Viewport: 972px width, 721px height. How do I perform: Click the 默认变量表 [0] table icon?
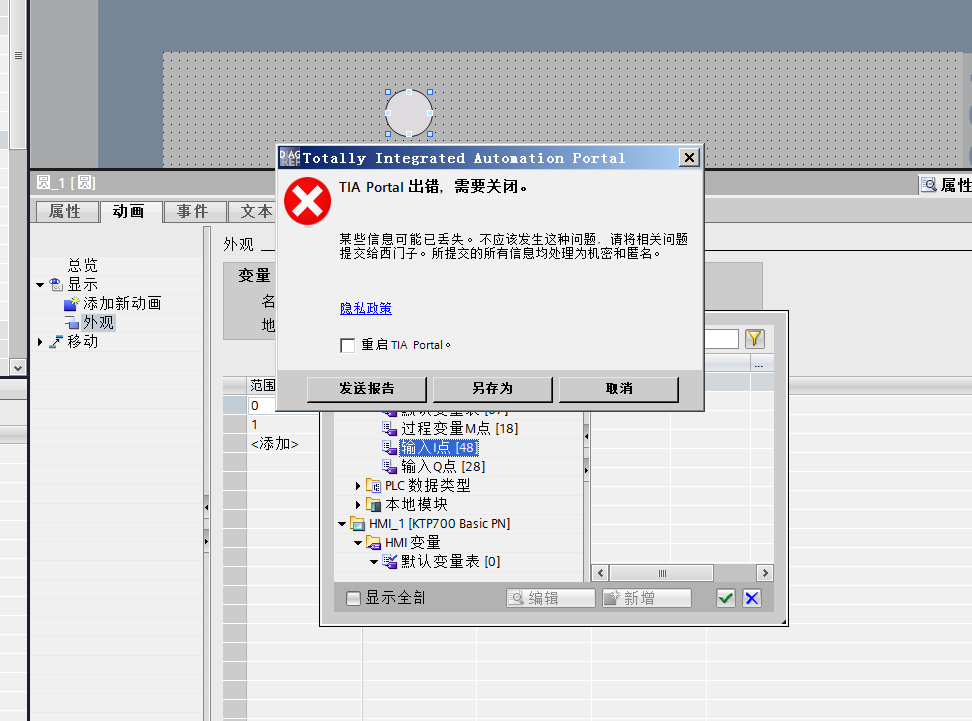click(x=389, y=562)
